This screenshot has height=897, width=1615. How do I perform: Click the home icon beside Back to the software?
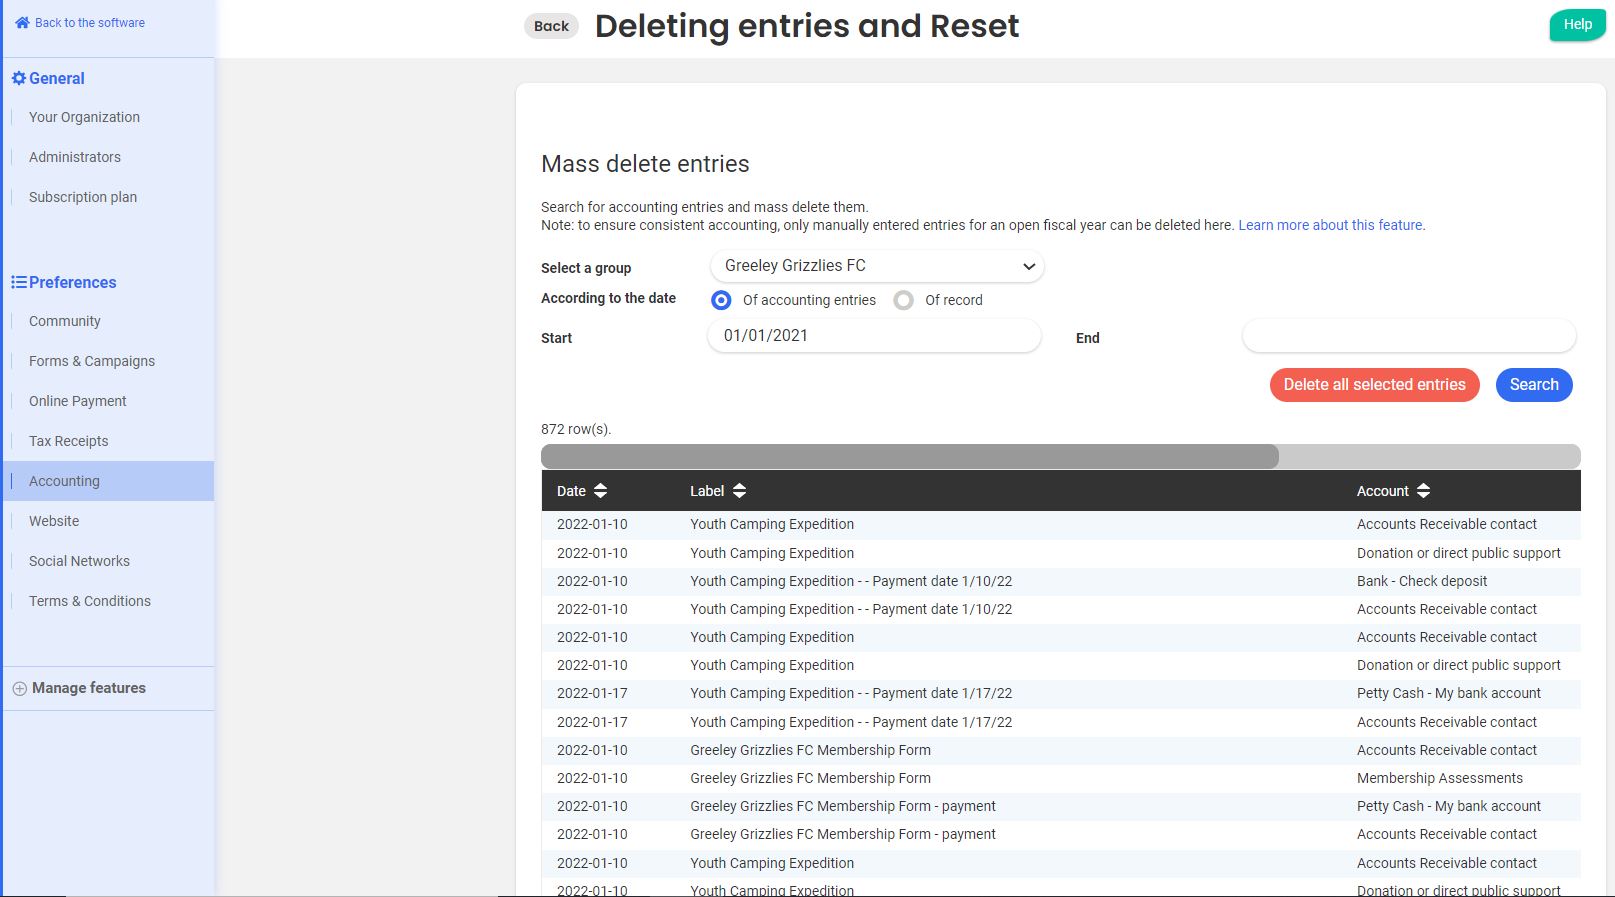22,23
